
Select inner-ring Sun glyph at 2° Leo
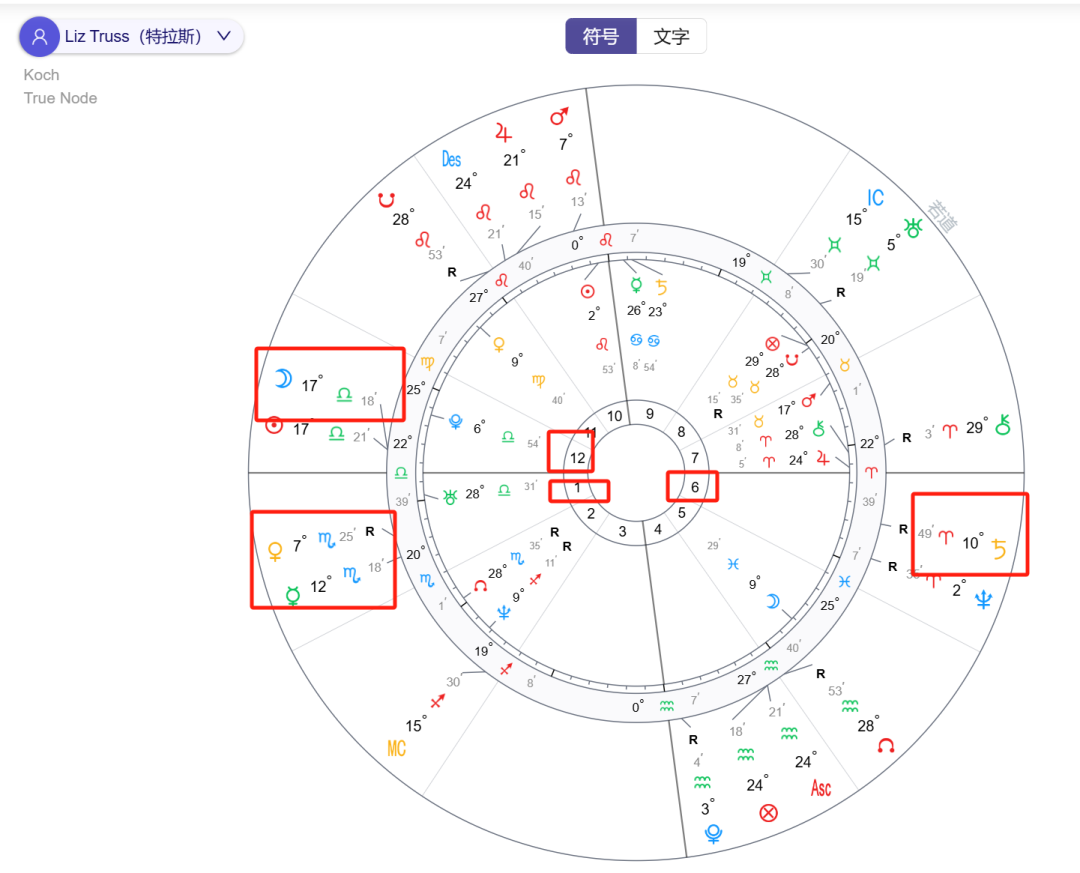coord(588,291)
